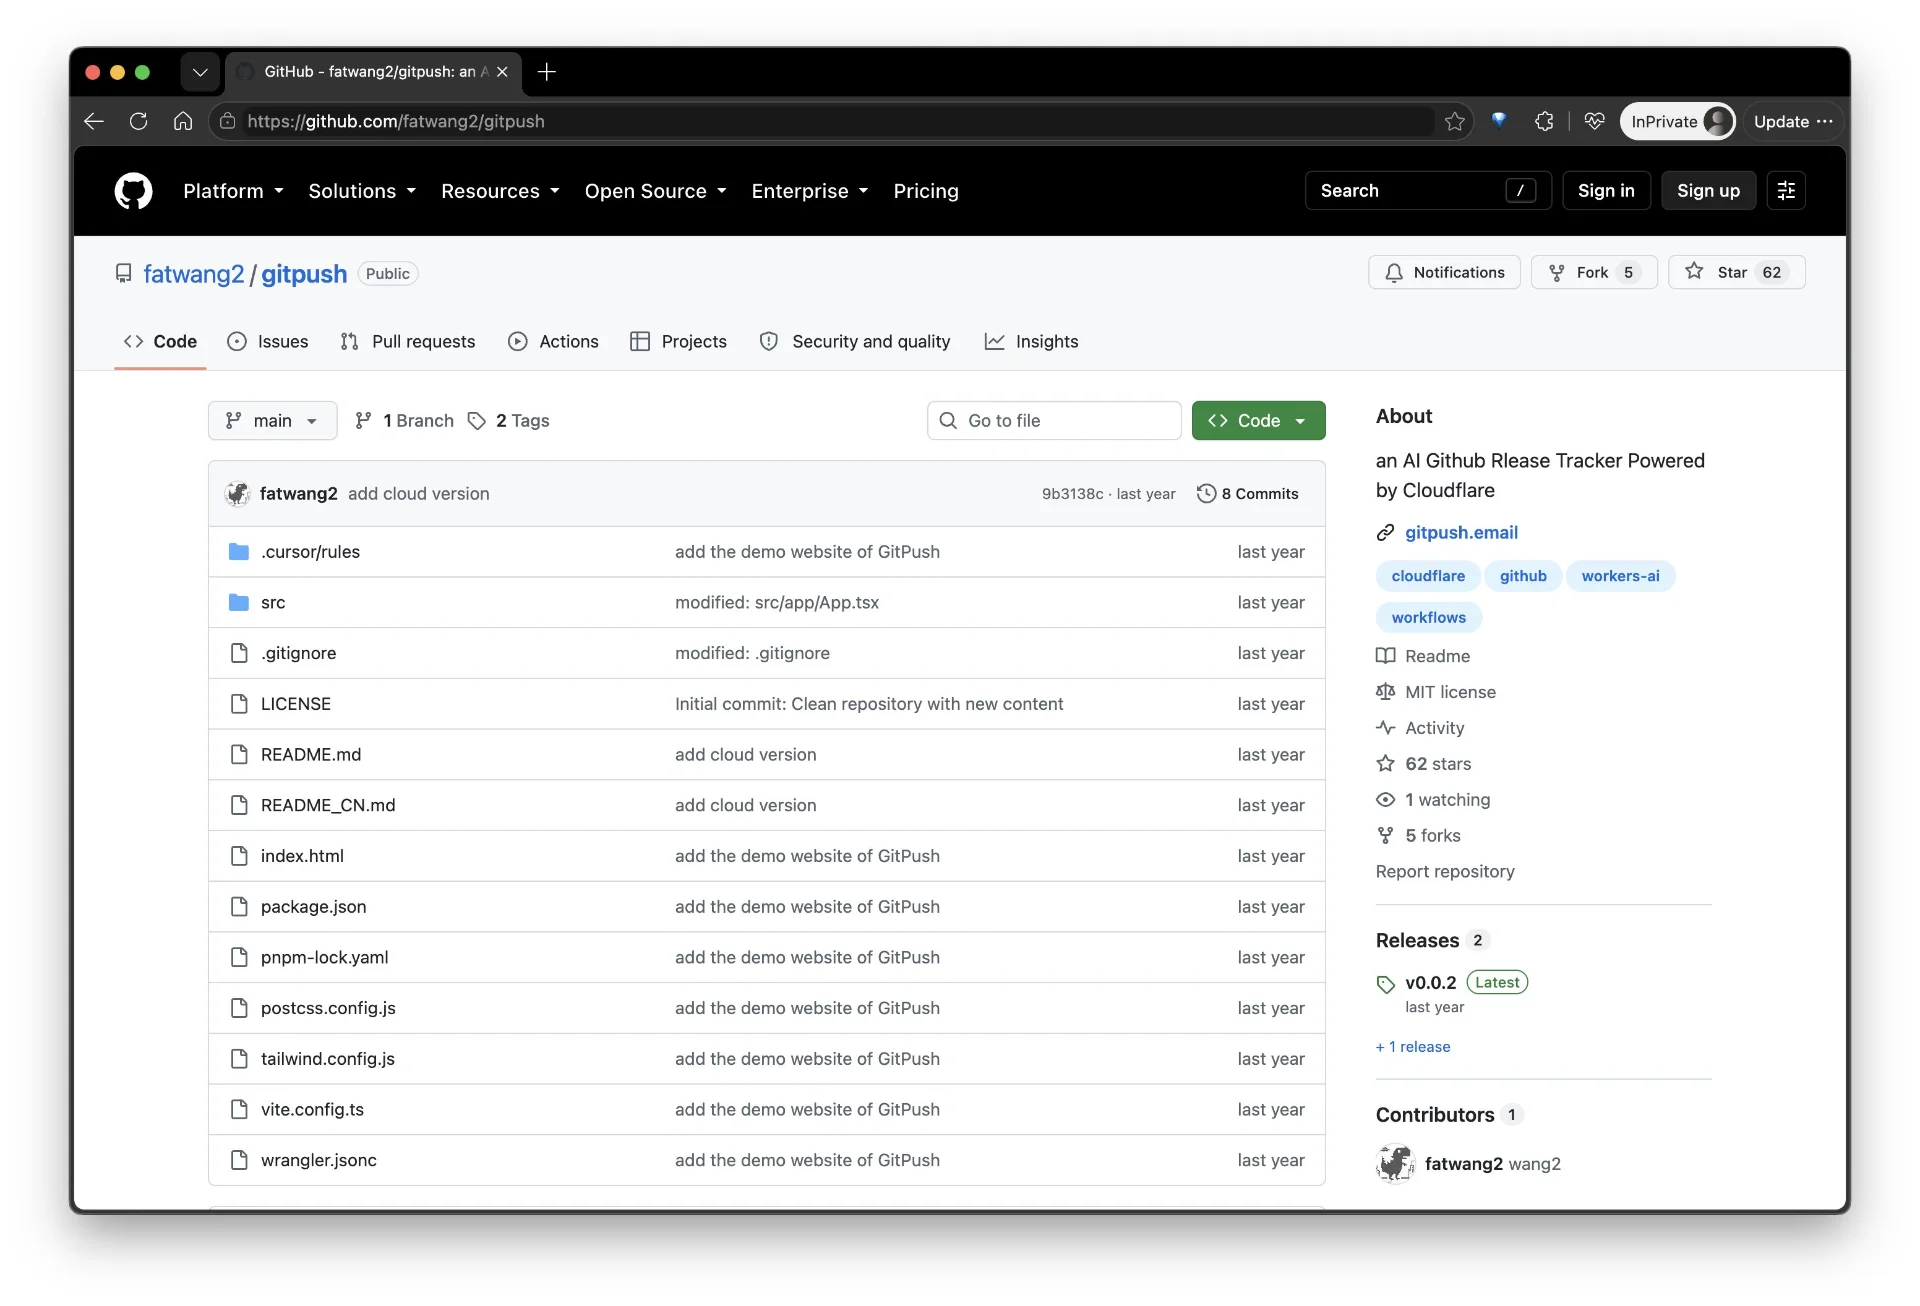The height and width of the screenshot is (1306, 1920).
Task: View the 1 Branch link
Action: click(404, 421)
